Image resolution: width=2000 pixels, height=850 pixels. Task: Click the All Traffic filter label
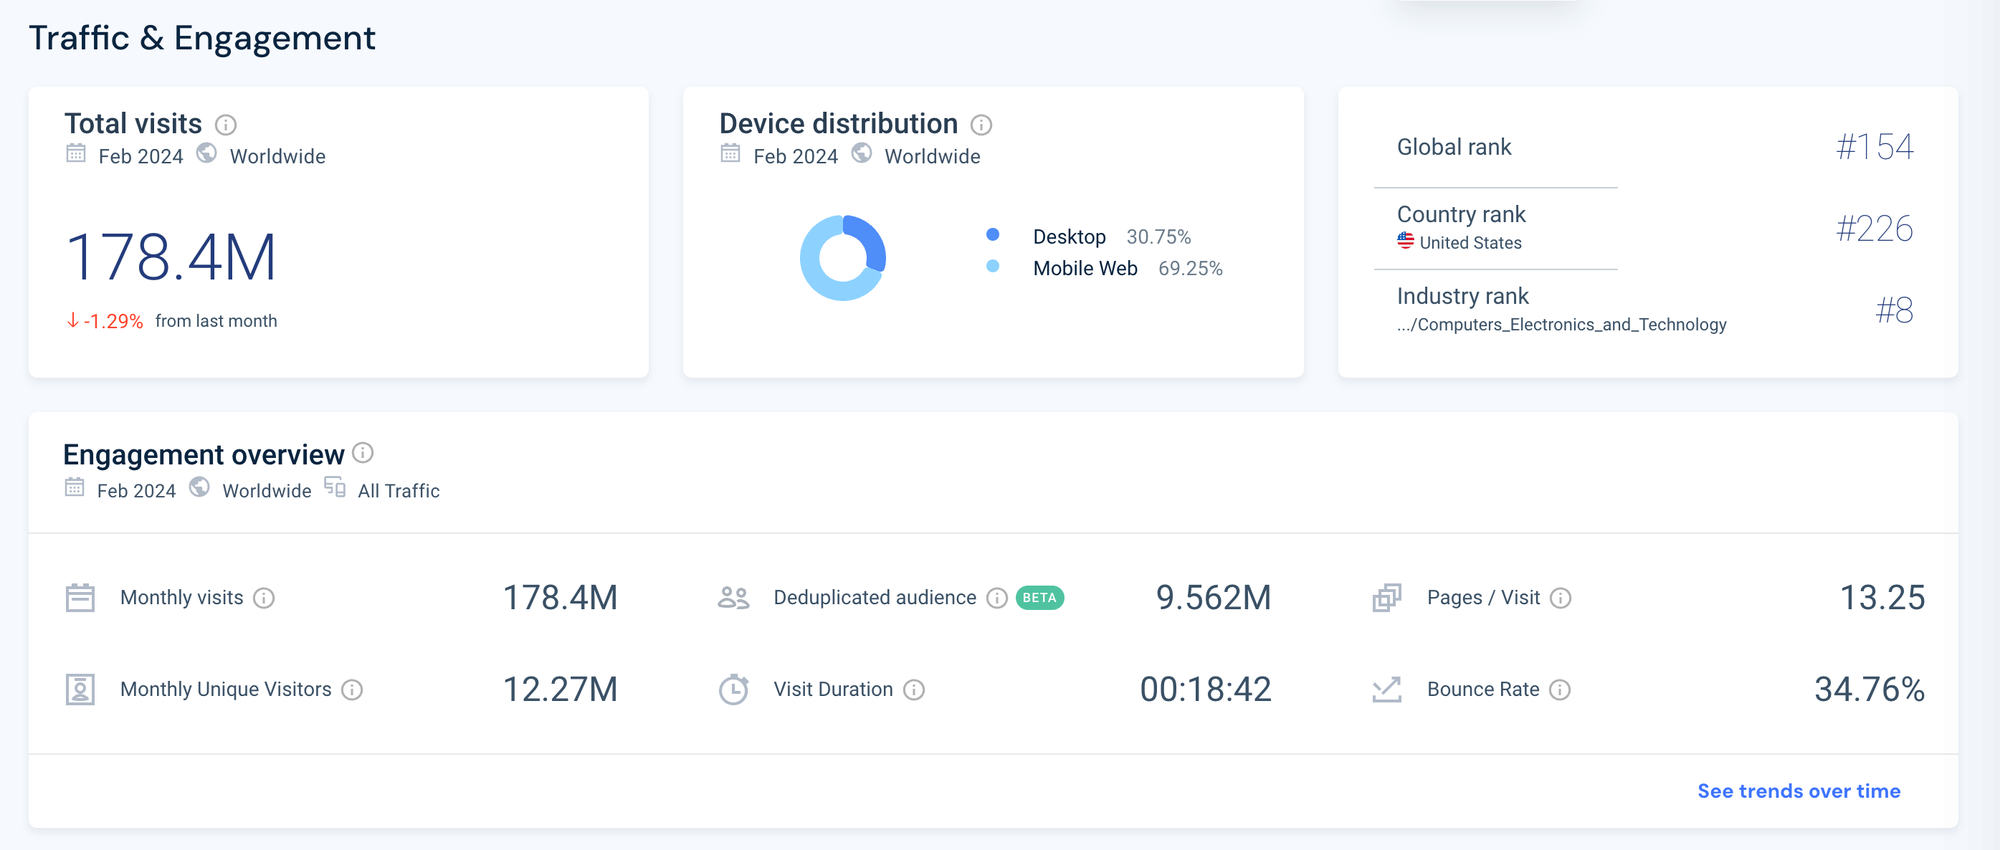point(399,491)
